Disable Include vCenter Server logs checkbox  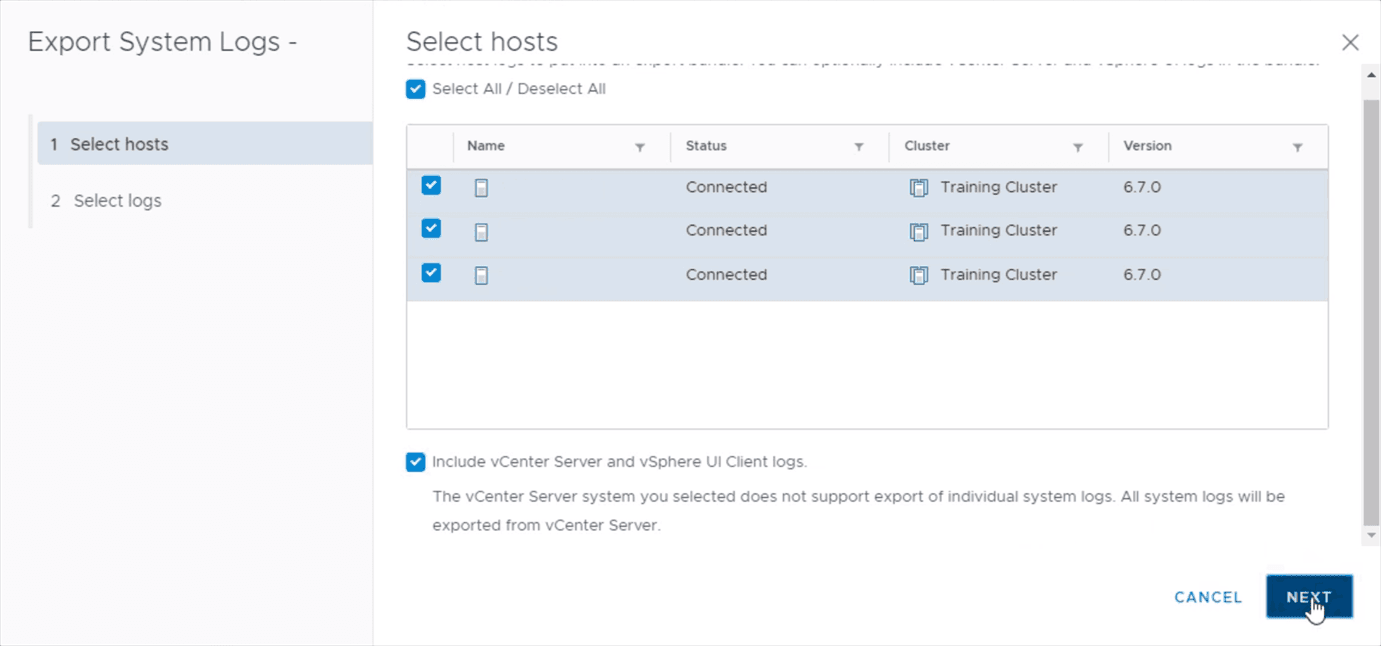[416, 462]
